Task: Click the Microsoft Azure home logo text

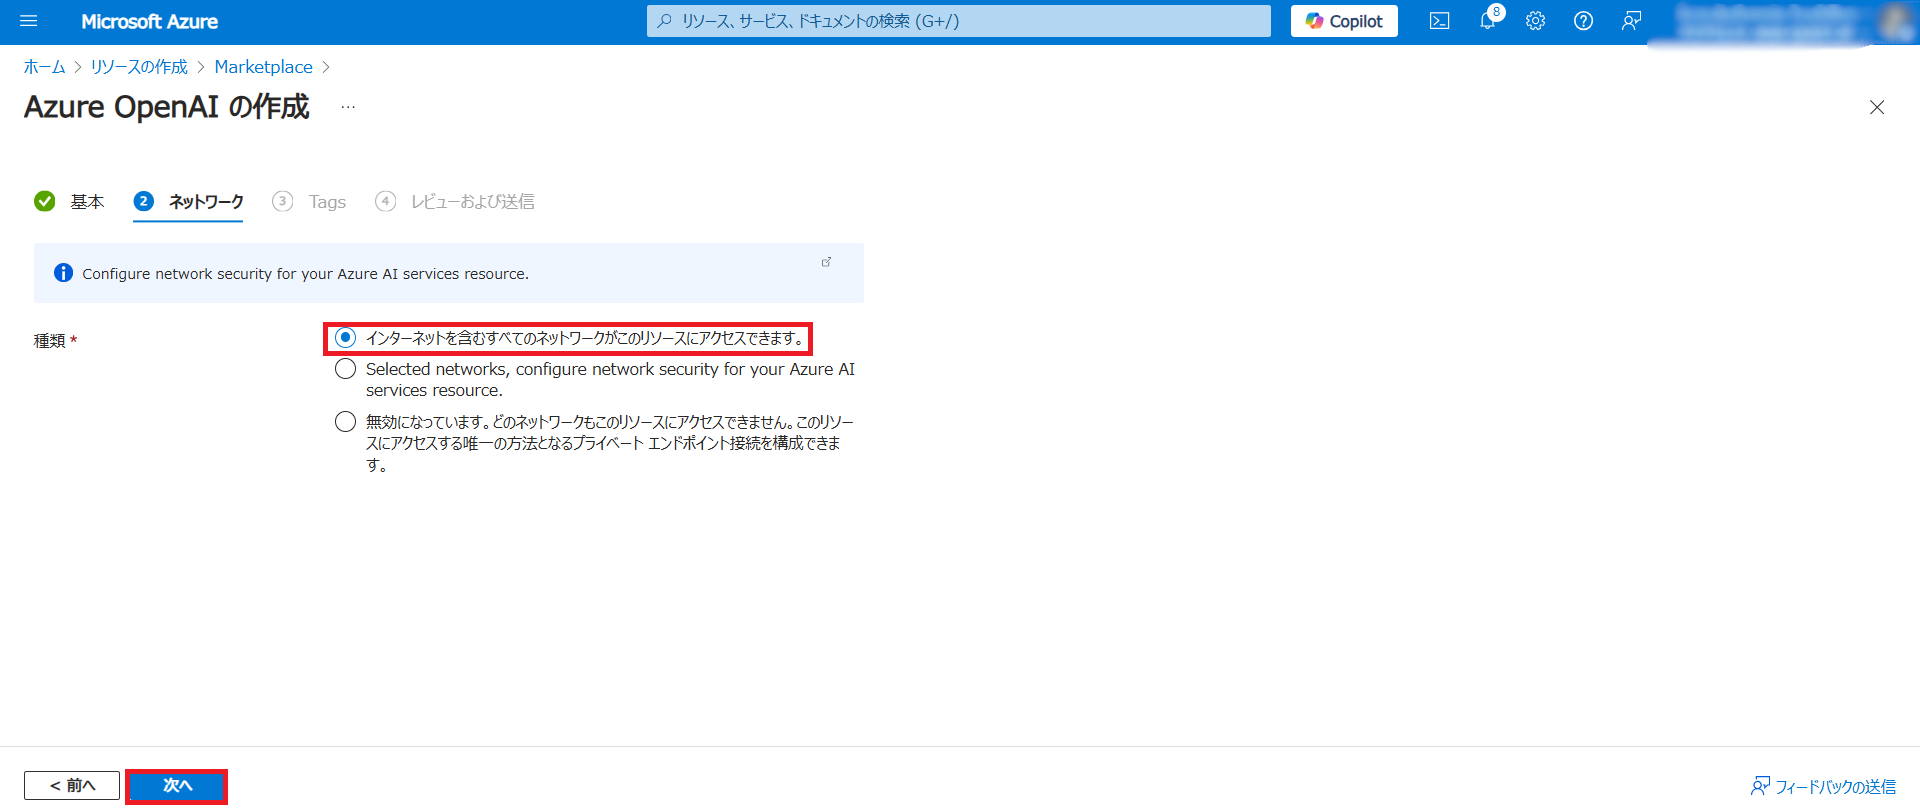Action: click(x=149, y=21)
